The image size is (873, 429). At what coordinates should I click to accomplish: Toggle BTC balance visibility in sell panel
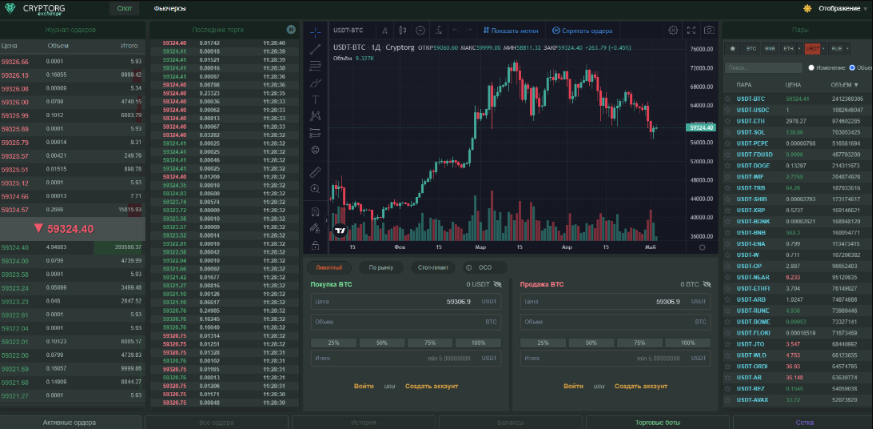707,284
